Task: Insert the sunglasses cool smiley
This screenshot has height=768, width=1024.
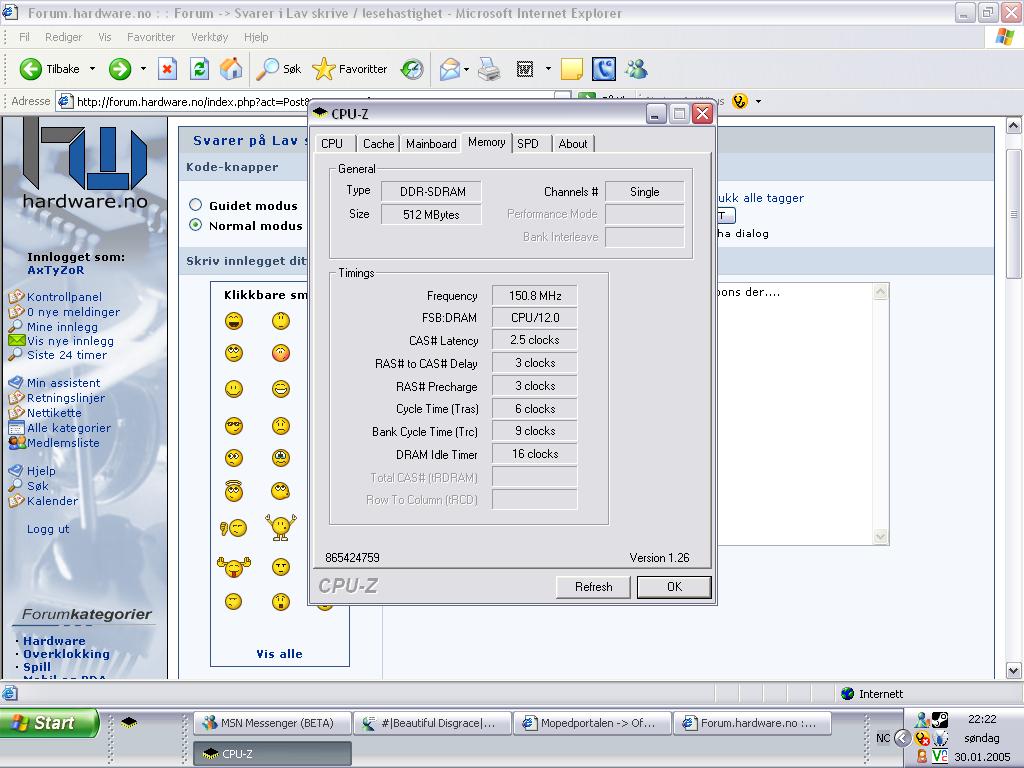Action: click(234, 426)
